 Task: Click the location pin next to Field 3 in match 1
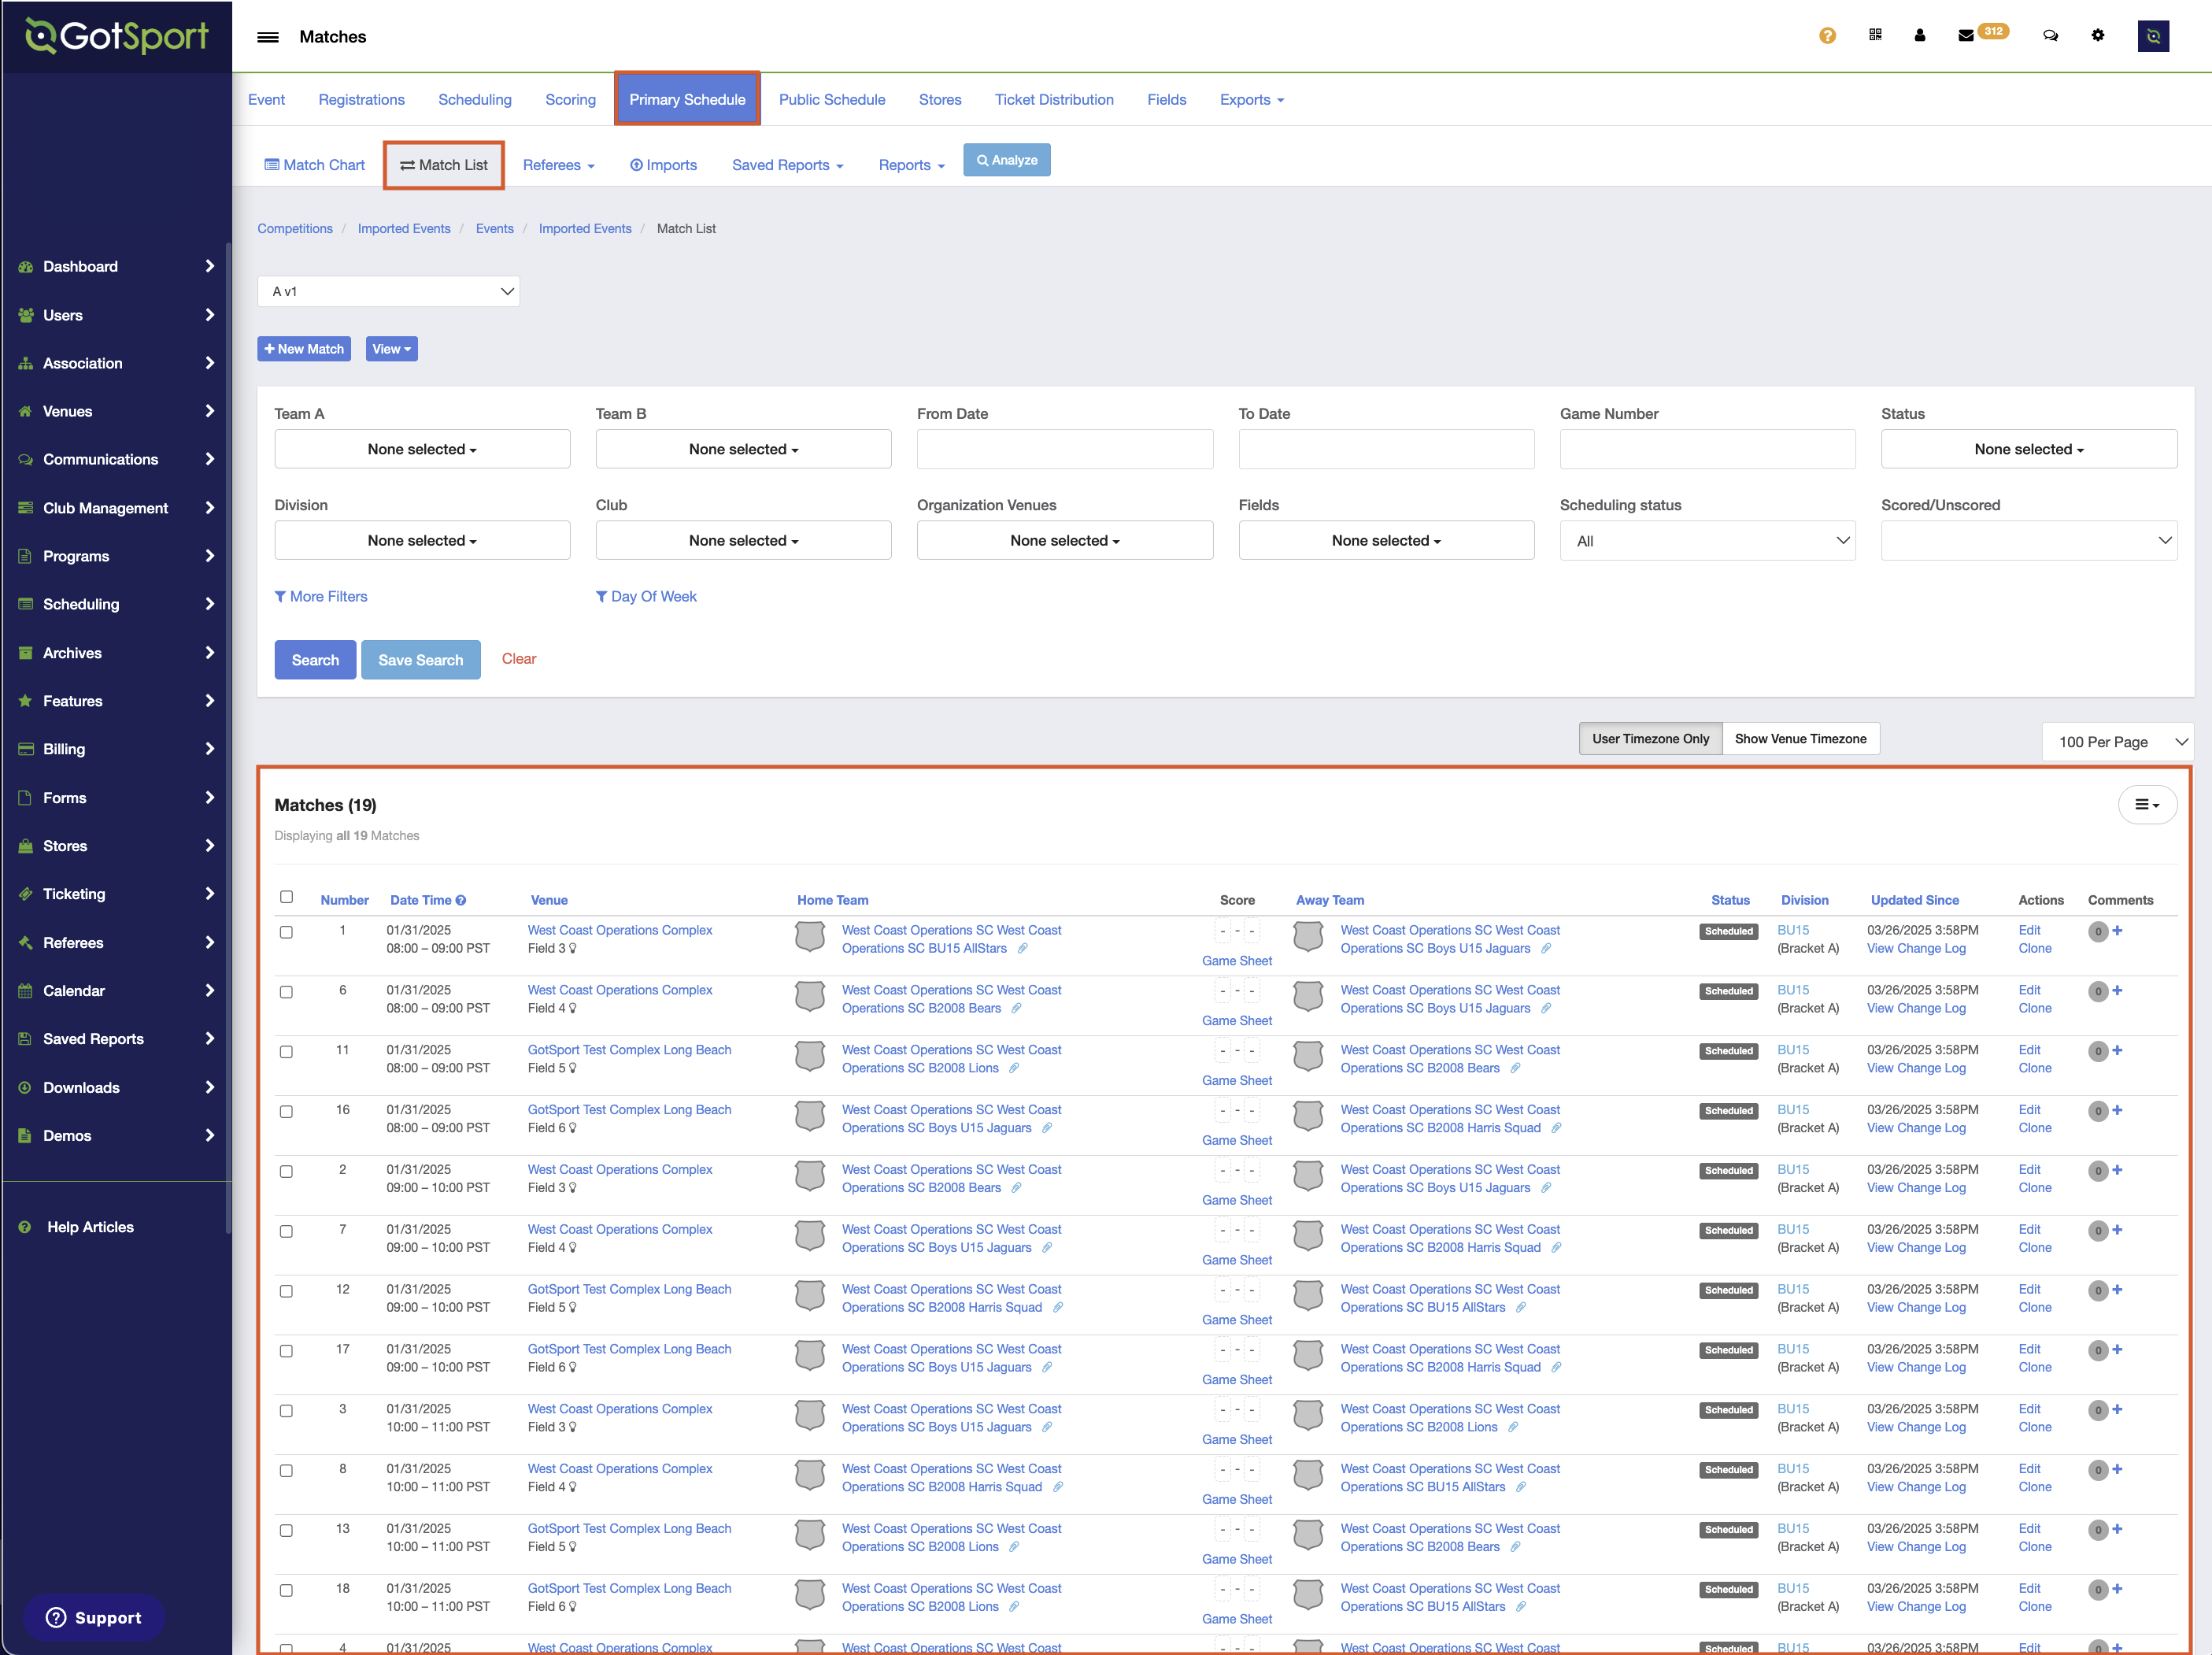tap(573, 948)
